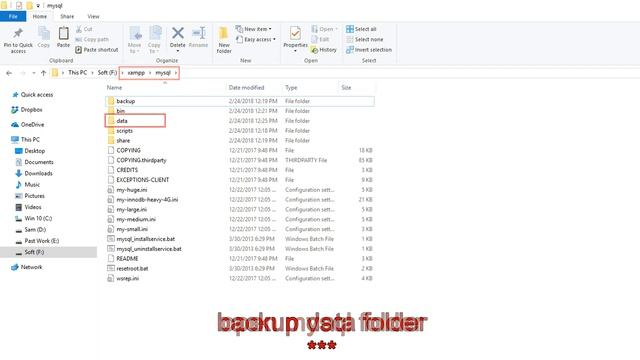Open the File menu tab

[13, 16]
